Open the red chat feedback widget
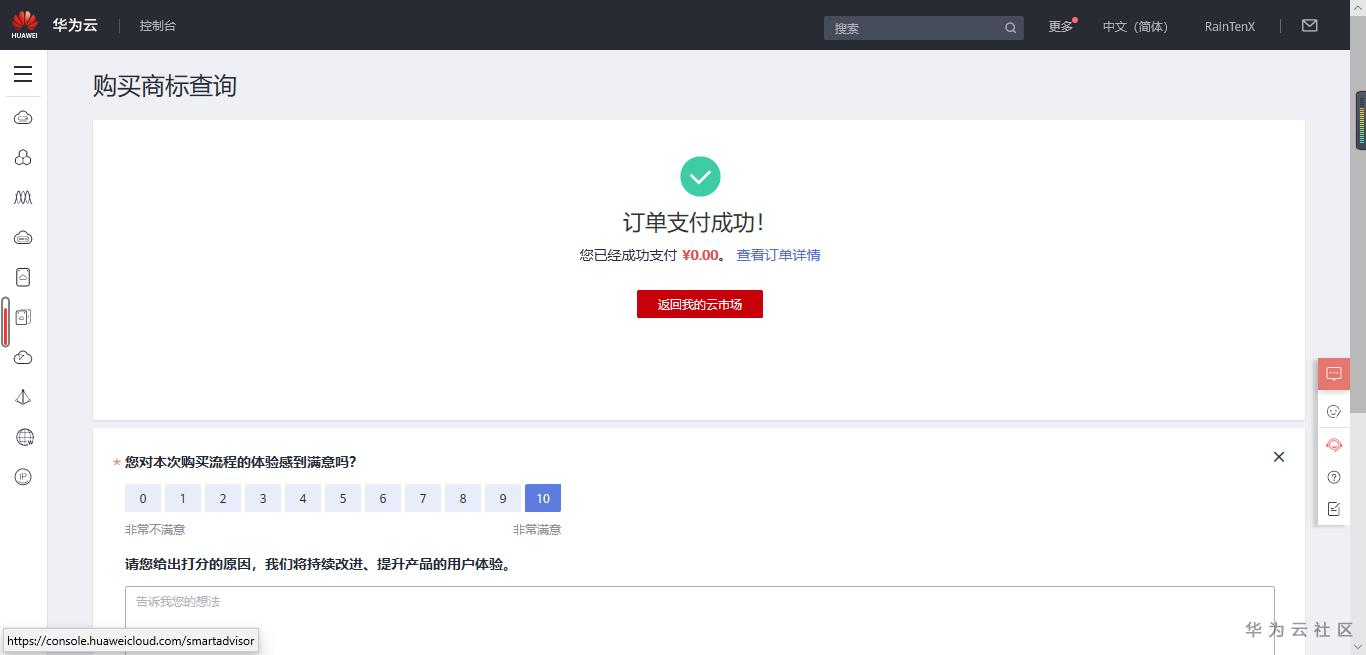Screen dimensions: 1366x655 1334,374
